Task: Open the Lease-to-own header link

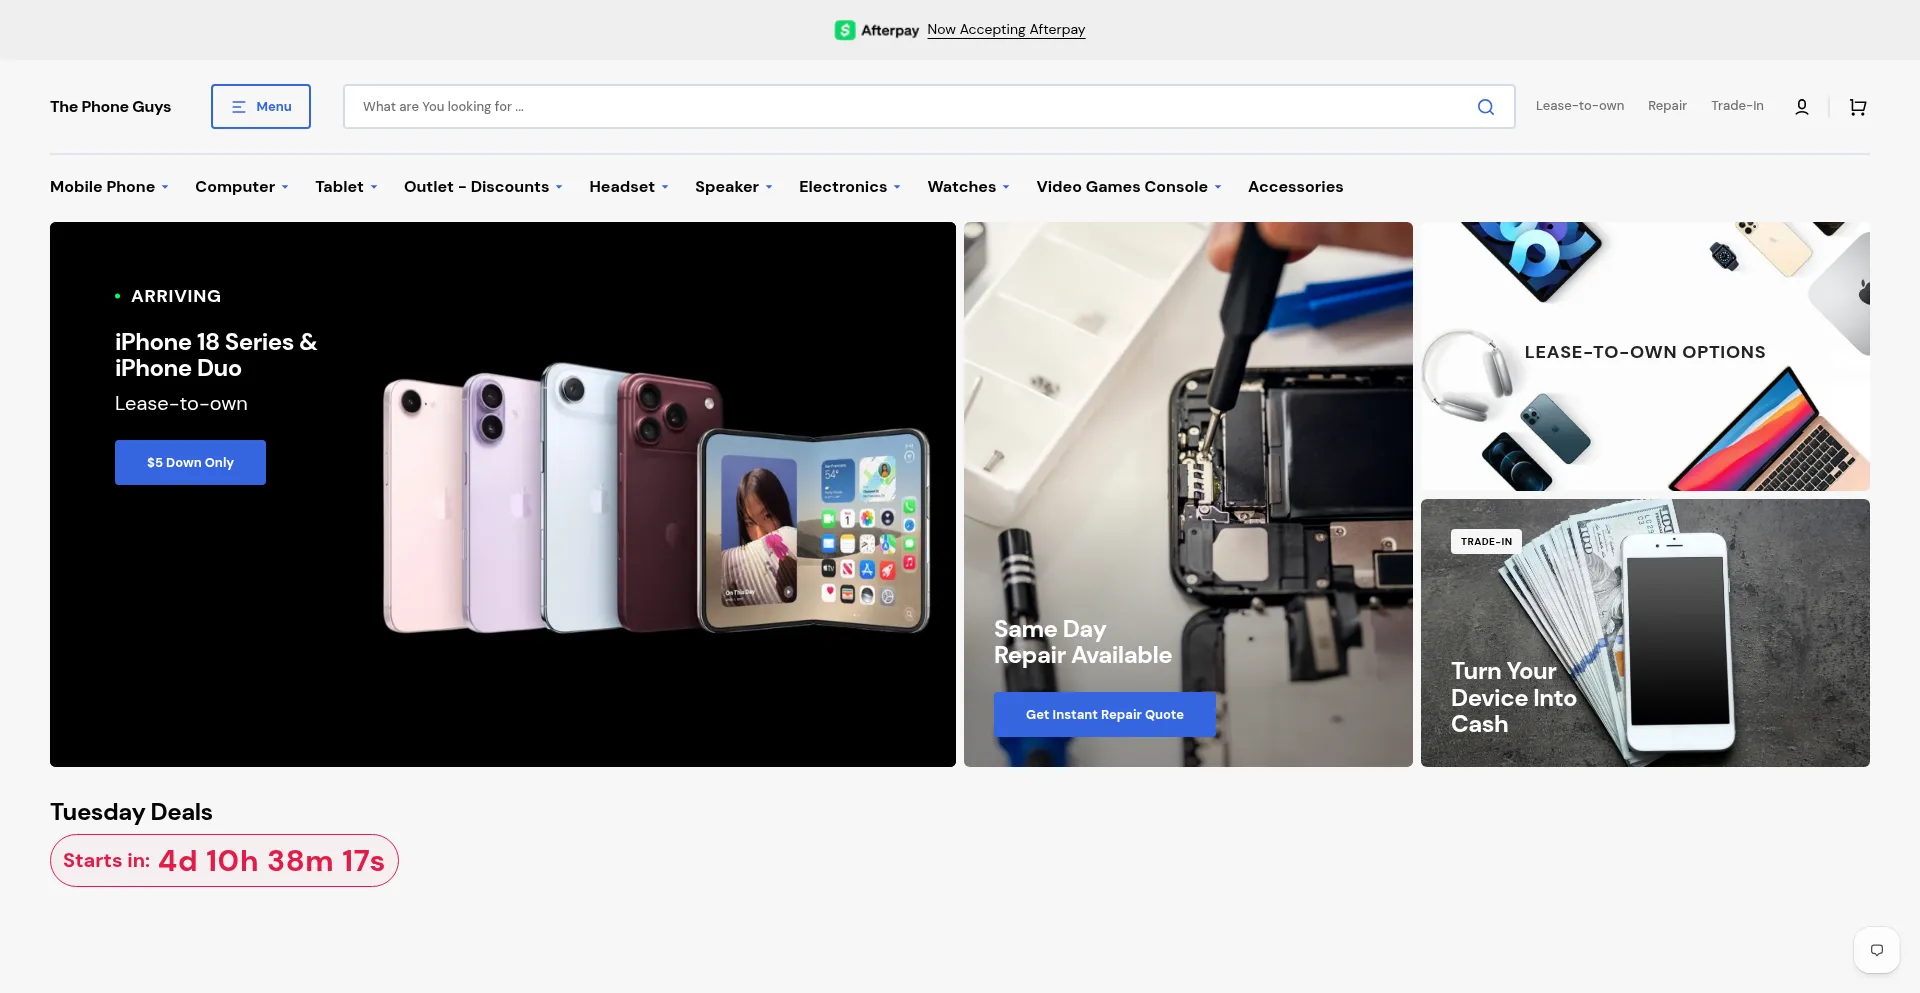Action: 1580,106
